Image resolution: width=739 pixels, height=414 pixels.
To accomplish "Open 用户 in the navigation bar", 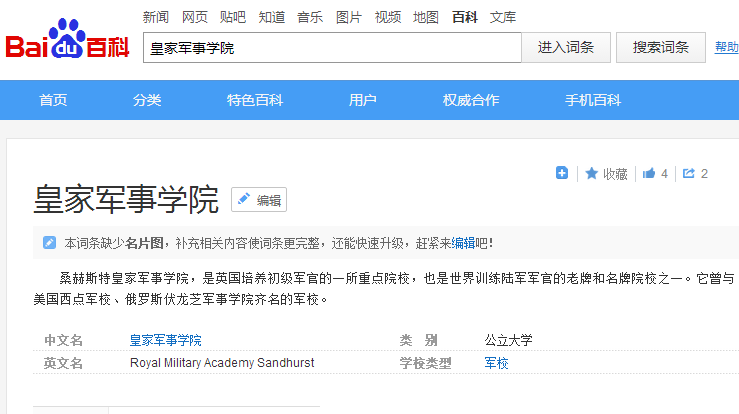I will (362, 100).
